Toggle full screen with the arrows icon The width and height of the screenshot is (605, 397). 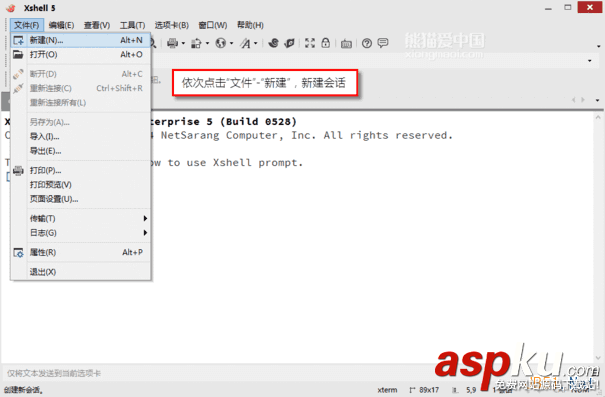pos(310,43)
